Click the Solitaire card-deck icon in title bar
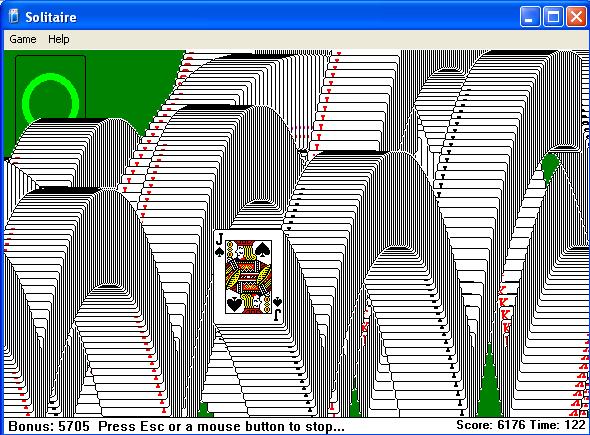The image size is (590, 435). point(14,17)
